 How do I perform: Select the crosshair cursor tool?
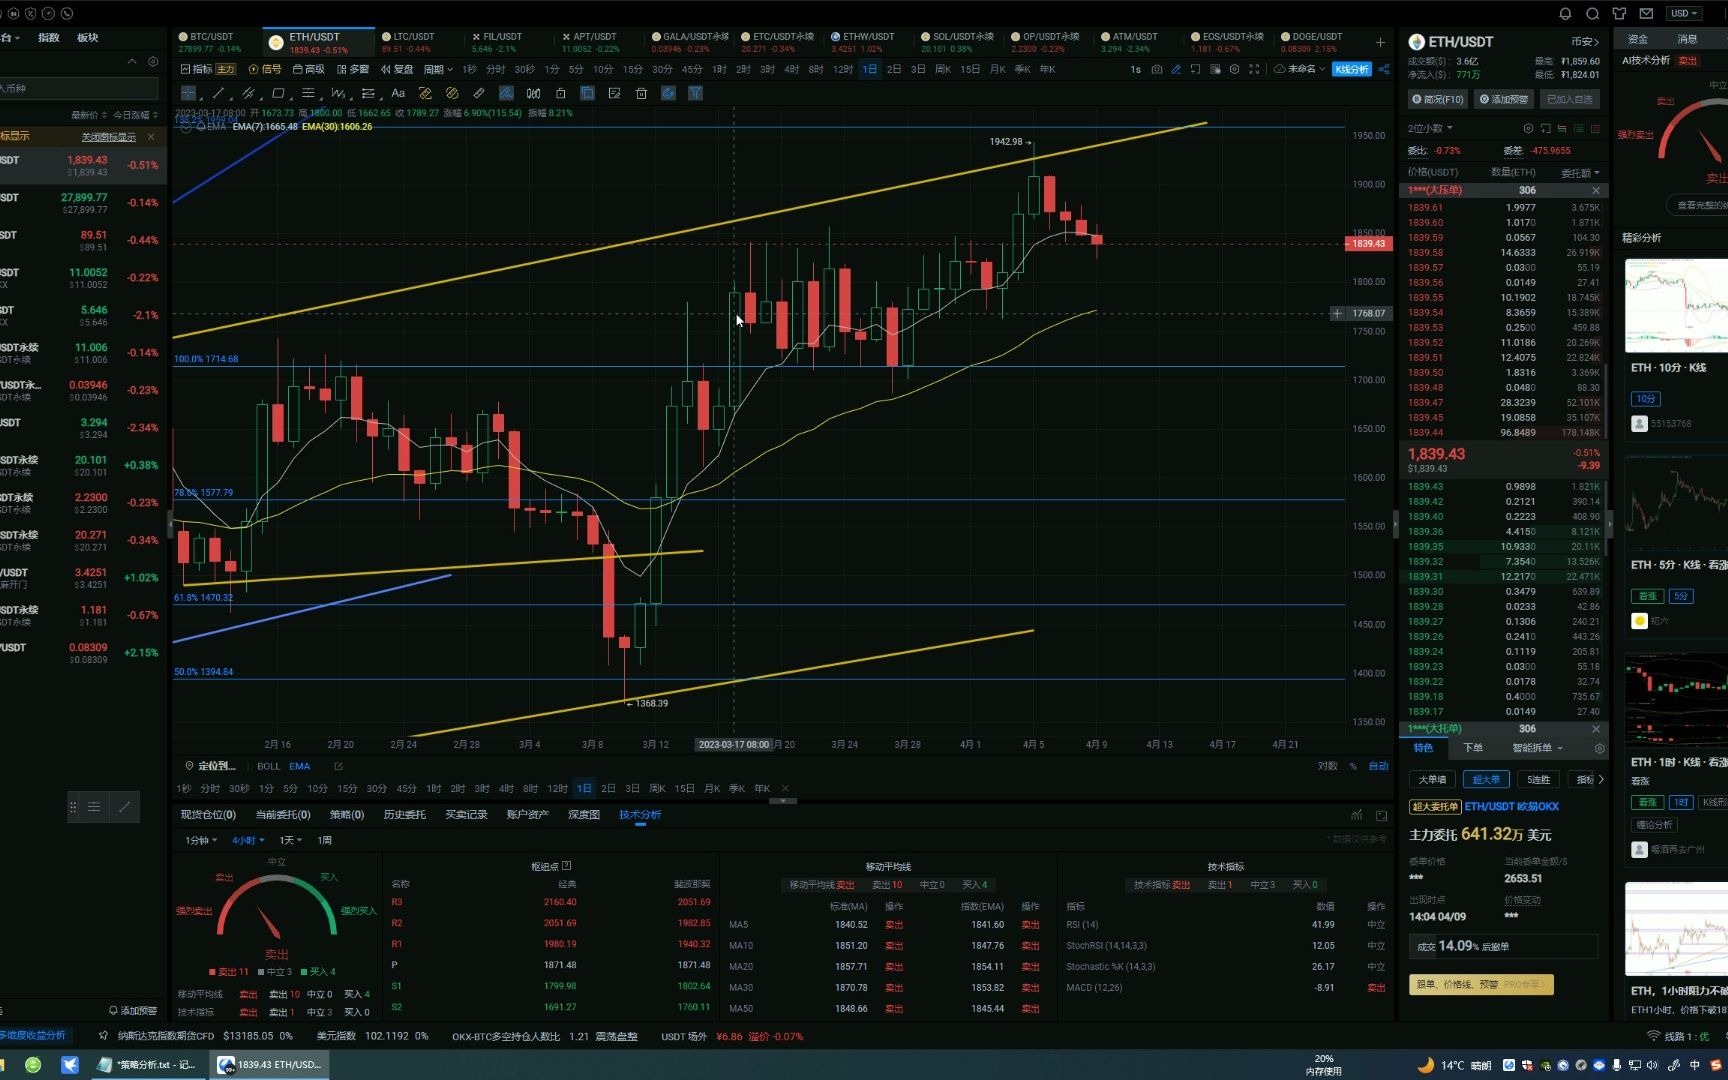pyautogui.click(x=188, y=93)
